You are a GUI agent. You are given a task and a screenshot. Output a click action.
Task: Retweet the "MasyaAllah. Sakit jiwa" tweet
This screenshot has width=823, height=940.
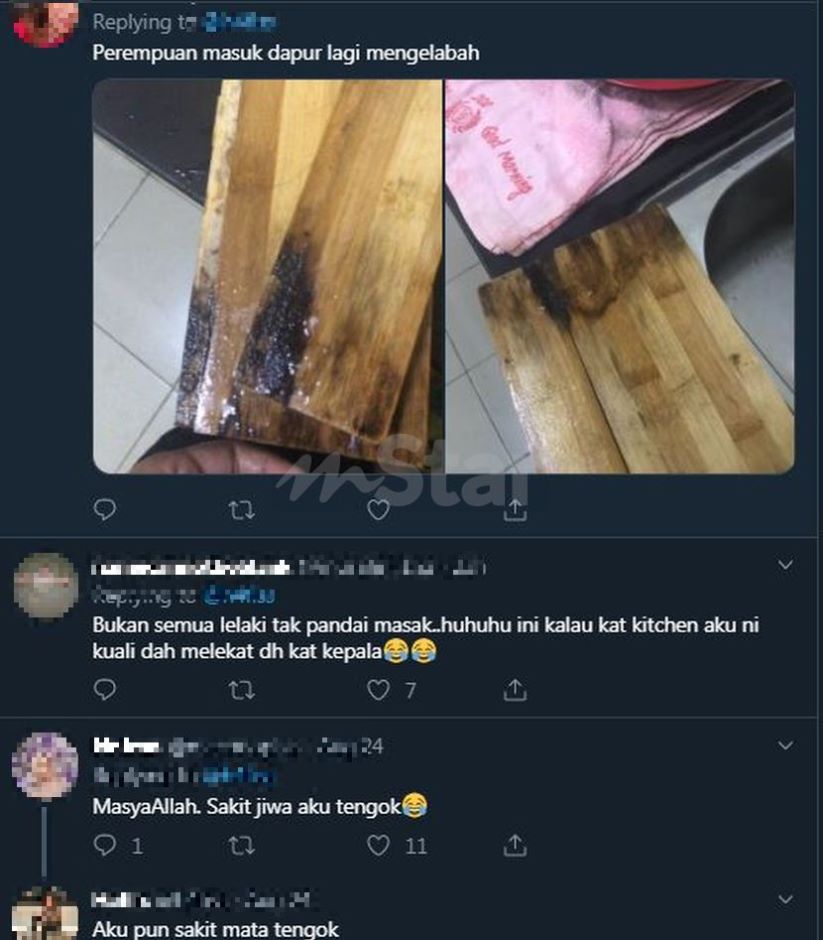click(241, 846)
